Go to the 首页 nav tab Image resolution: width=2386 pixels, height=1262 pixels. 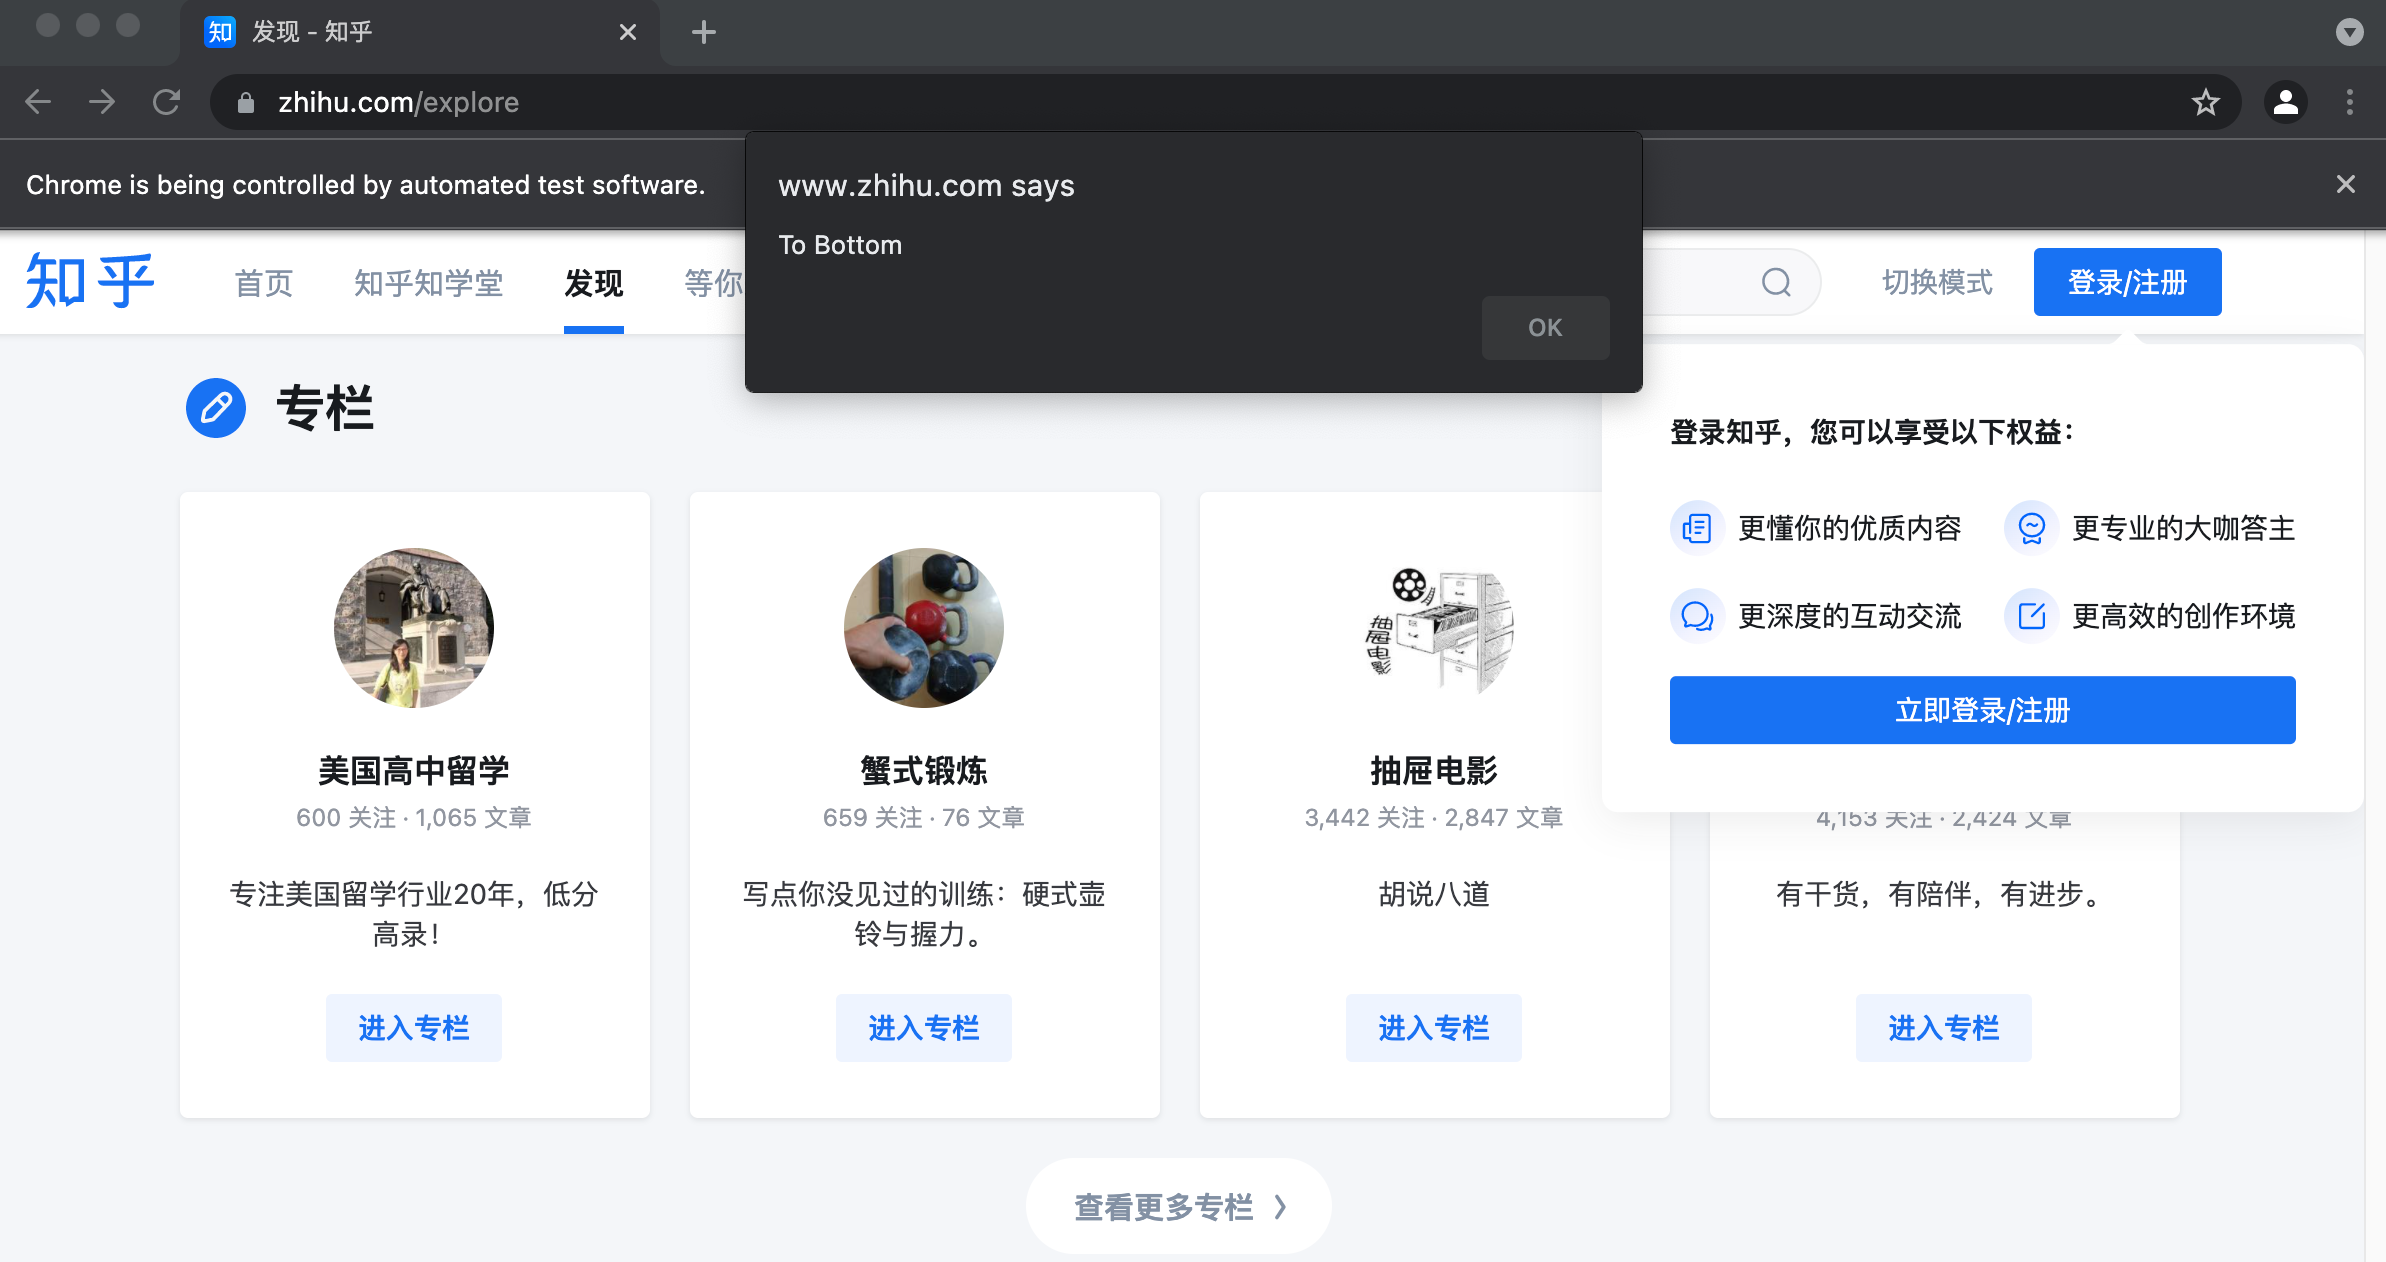pyautogui.click(x=264, y=283)
